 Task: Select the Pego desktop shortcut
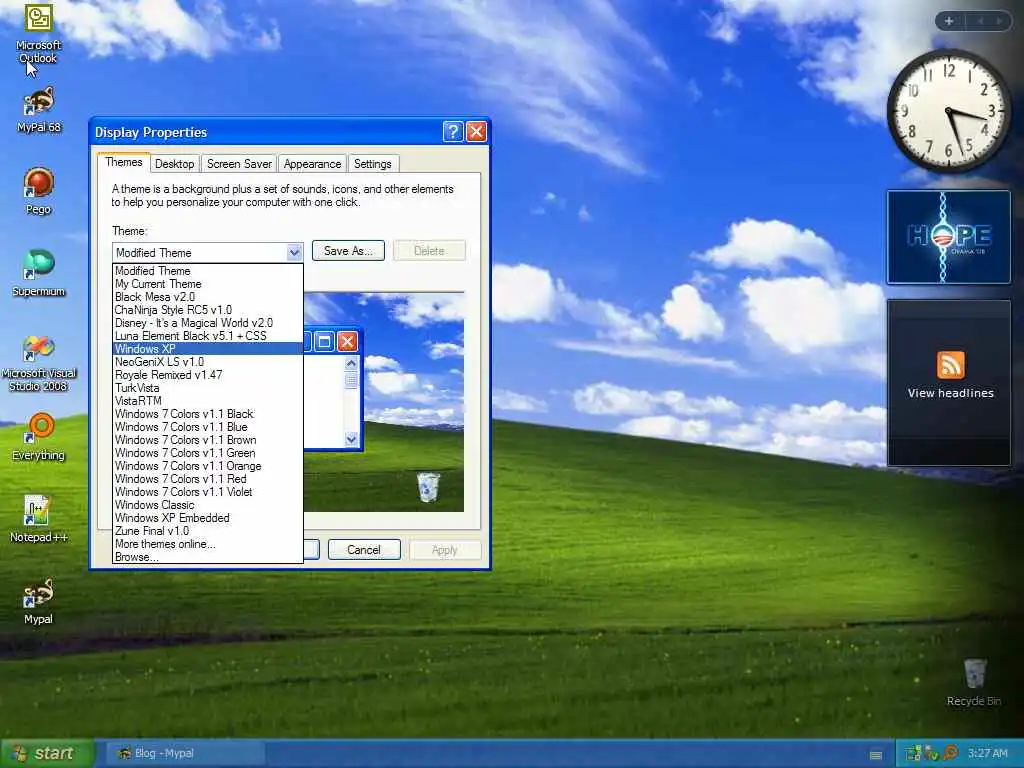[39, 191]
